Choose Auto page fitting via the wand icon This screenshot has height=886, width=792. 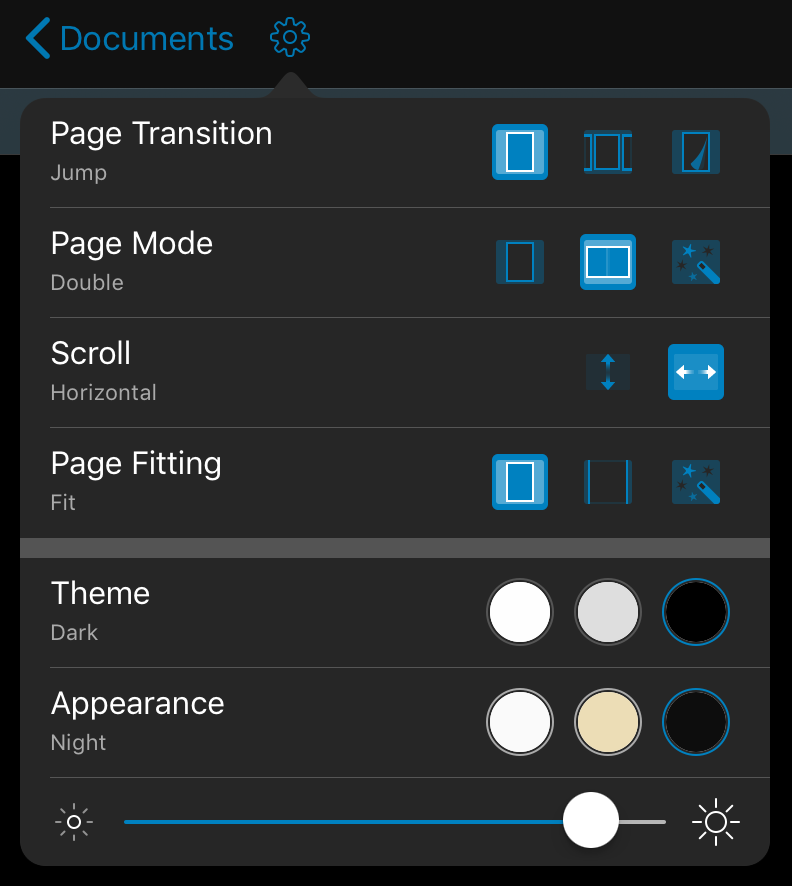point(696,482)
